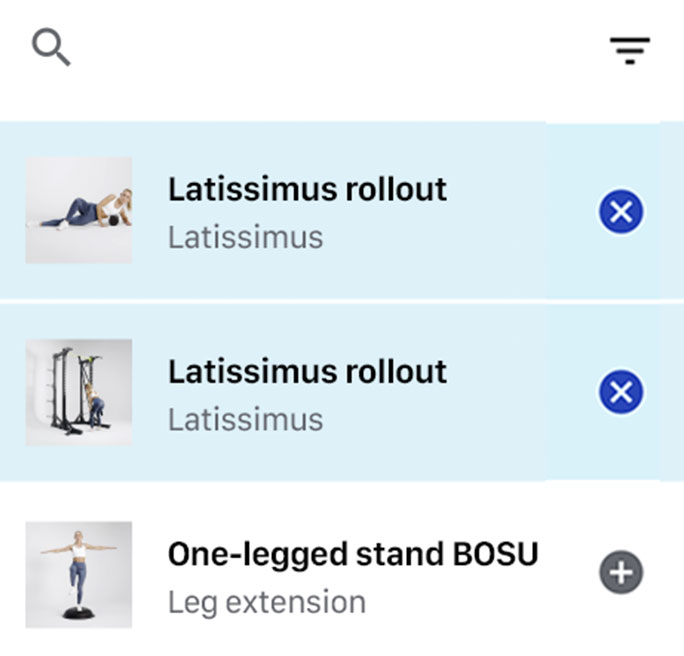The image size is (684, 656).
Task: Click the Leg extension subtitle
Action: pyautogui.click(x=266, y=602)
